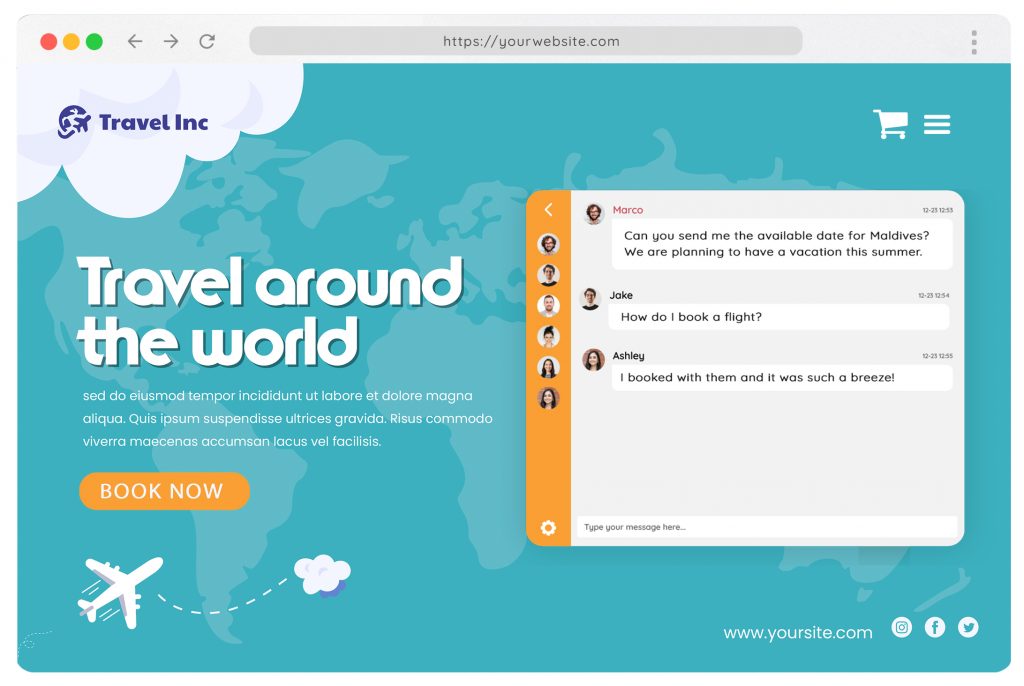This screenshot has height=686, width=1024.
Task: Open the Facebook social icon
Action: coord(934,627)
